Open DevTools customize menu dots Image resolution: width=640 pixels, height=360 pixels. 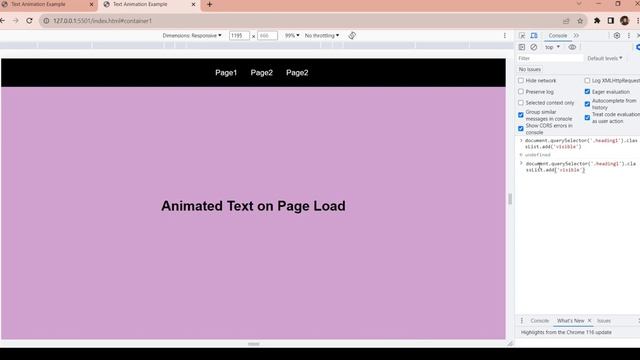(x=629, y=36)
